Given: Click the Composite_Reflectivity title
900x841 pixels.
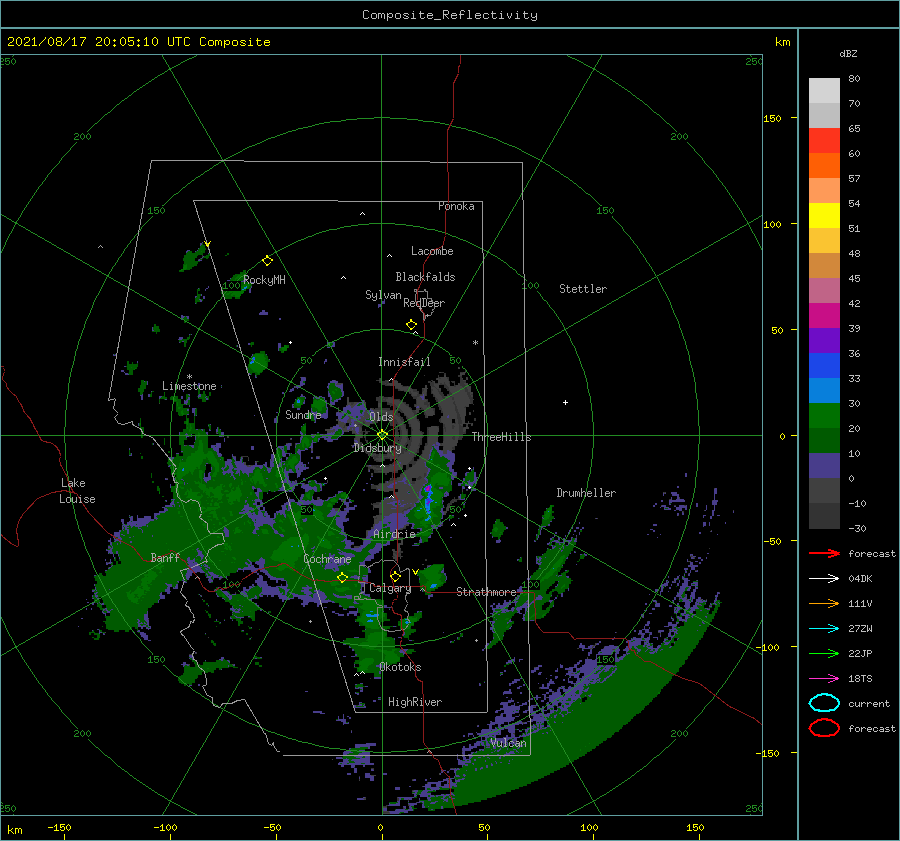Looking at the screenshot, I should tap(450, 15).
